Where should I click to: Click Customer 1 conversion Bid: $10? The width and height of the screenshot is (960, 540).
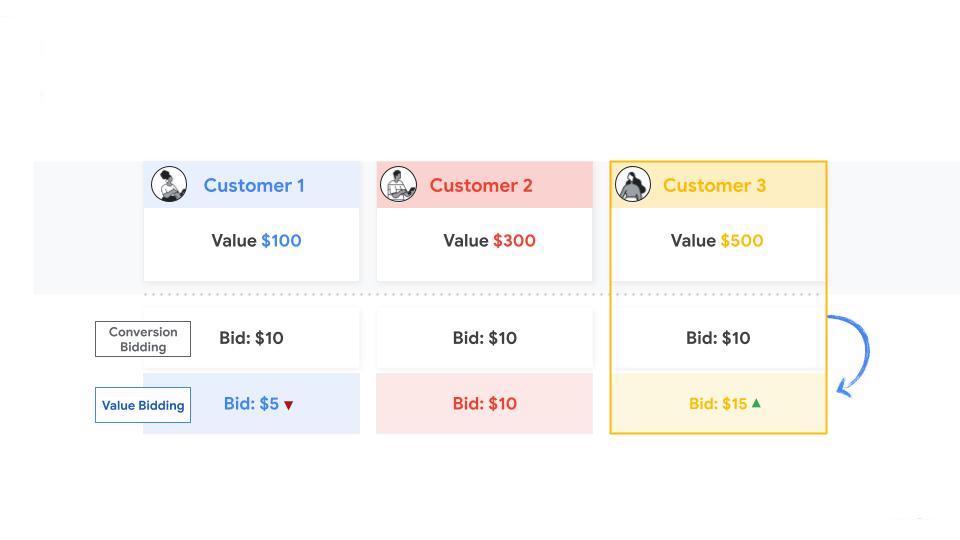[251, 338]
